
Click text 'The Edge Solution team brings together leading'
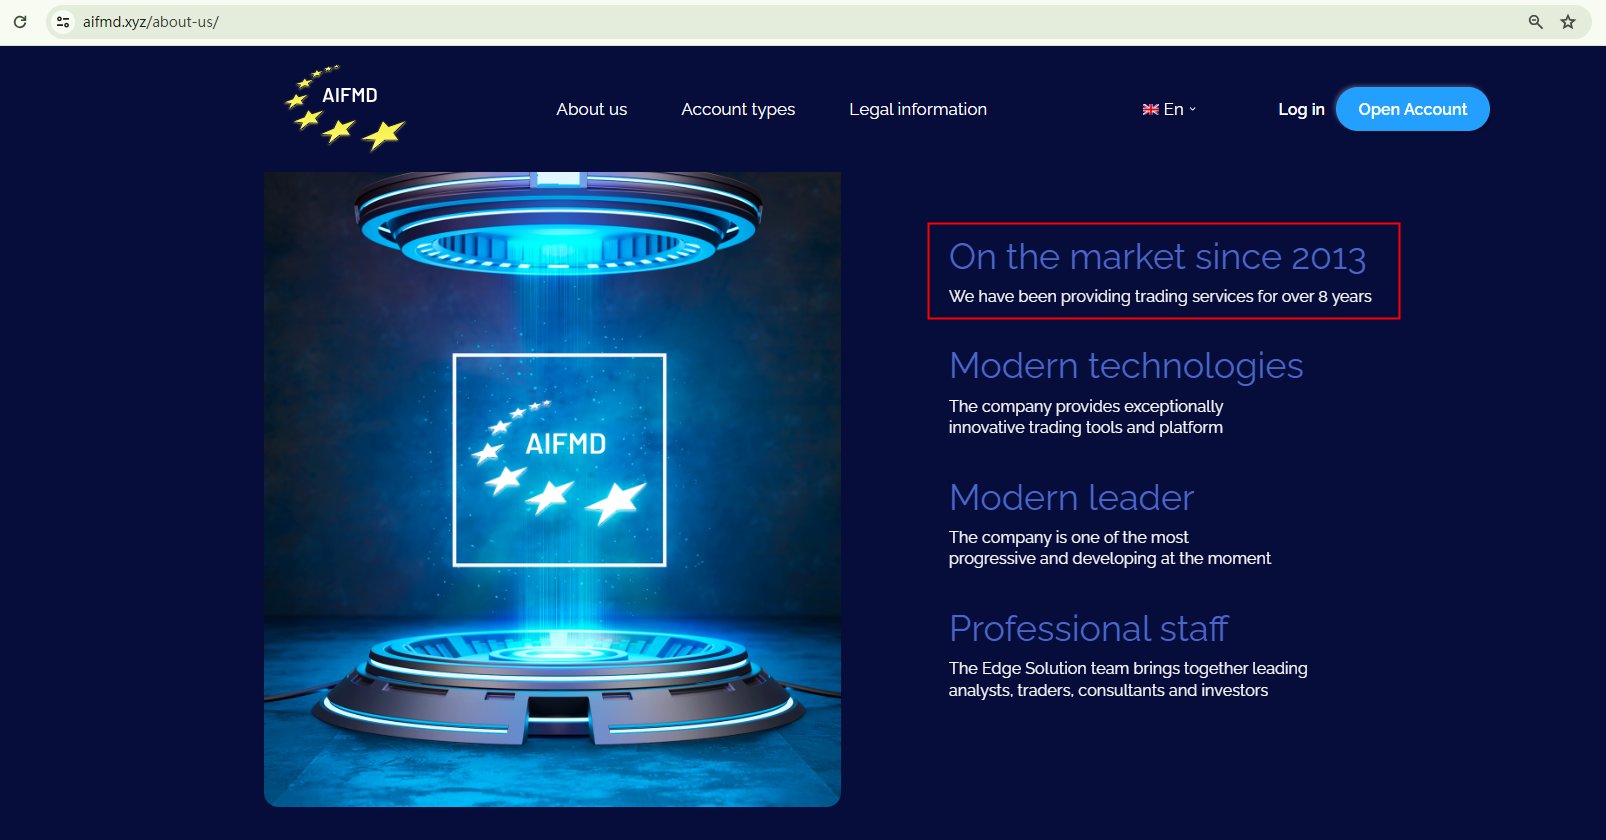point(1128,668)
